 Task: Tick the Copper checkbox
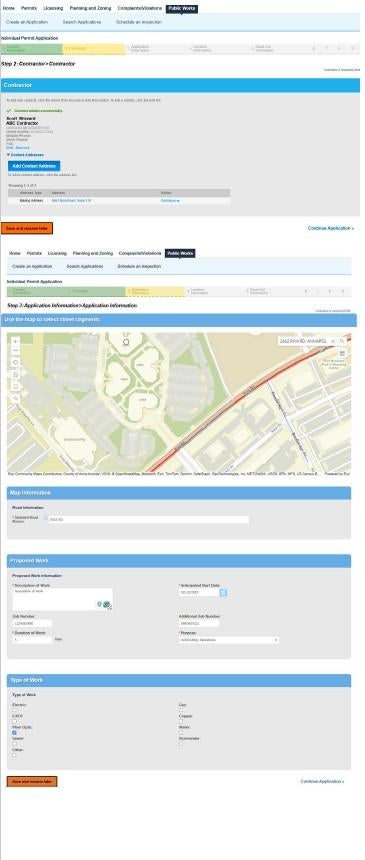tap(181, 721)
